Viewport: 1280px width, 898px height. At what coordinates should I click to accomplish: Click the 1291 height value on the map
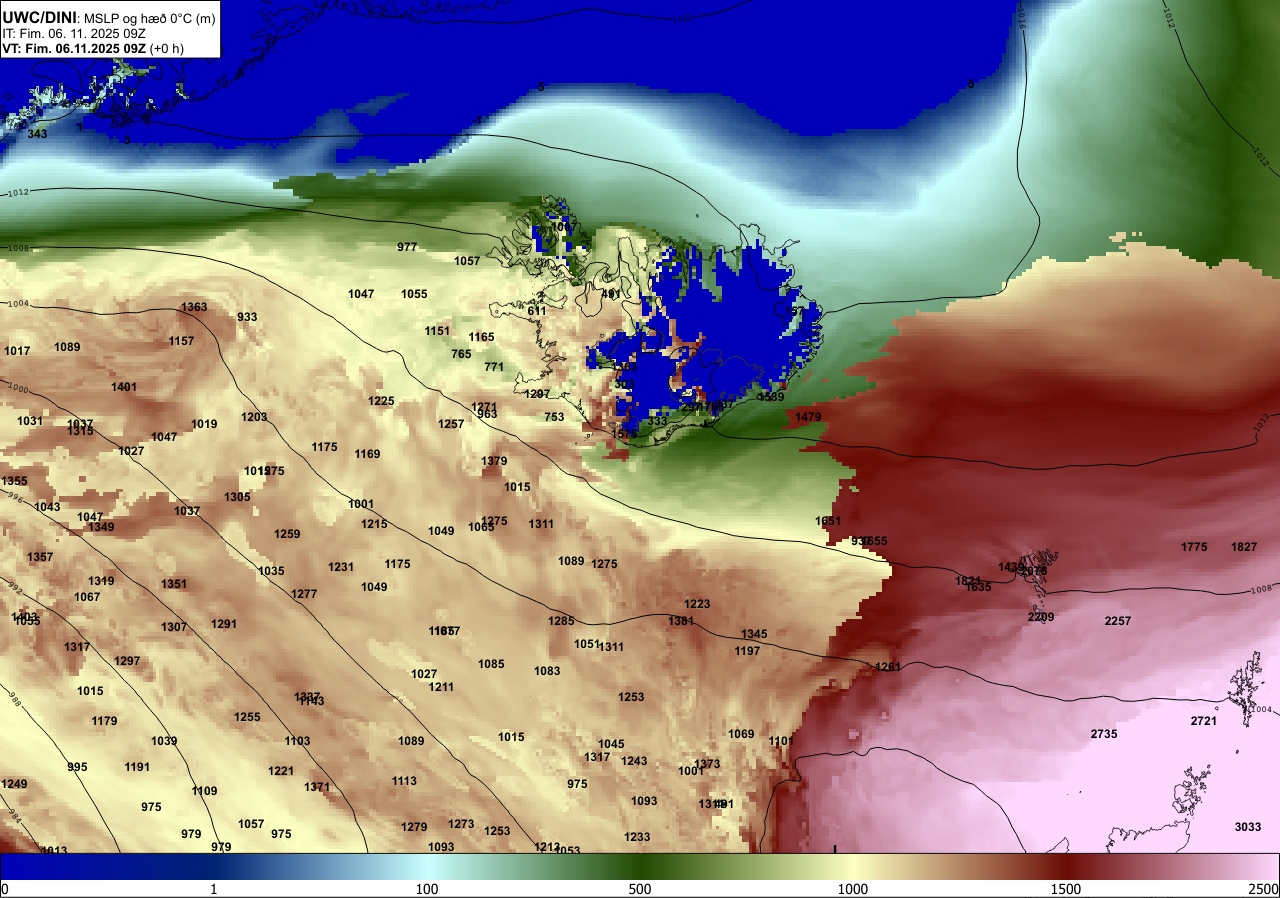click(x=224, y=624)
